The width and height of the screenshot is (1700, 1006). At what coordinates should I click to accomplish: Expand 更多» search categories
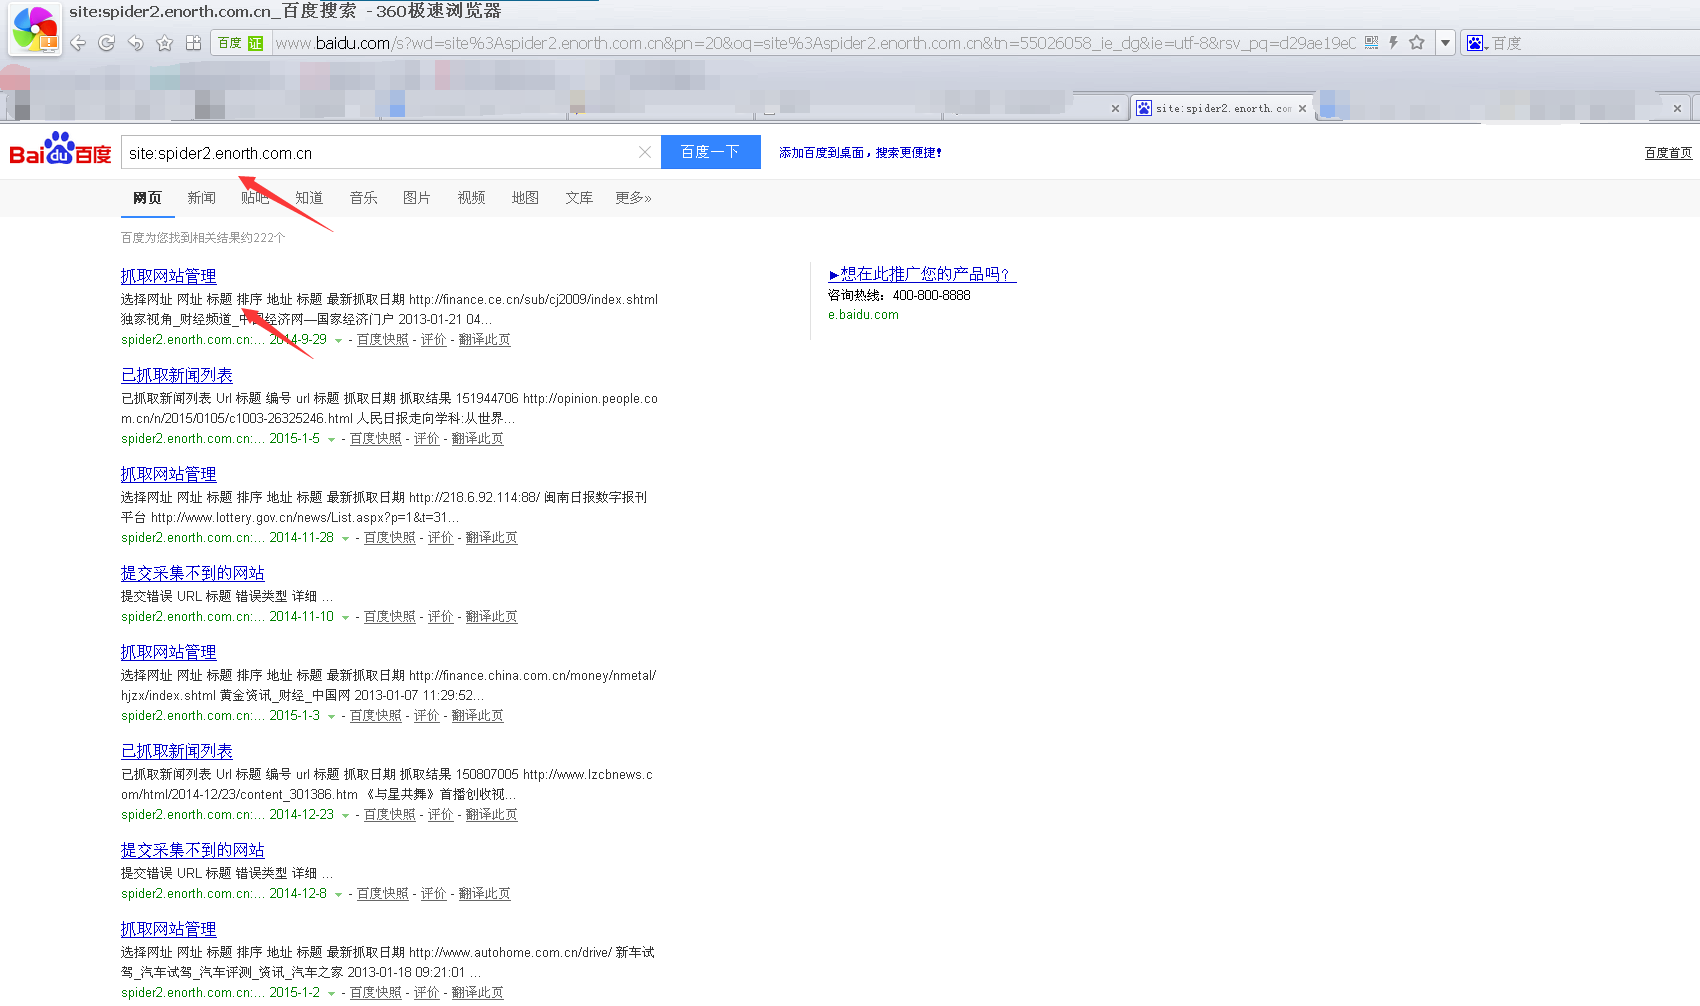633,198
